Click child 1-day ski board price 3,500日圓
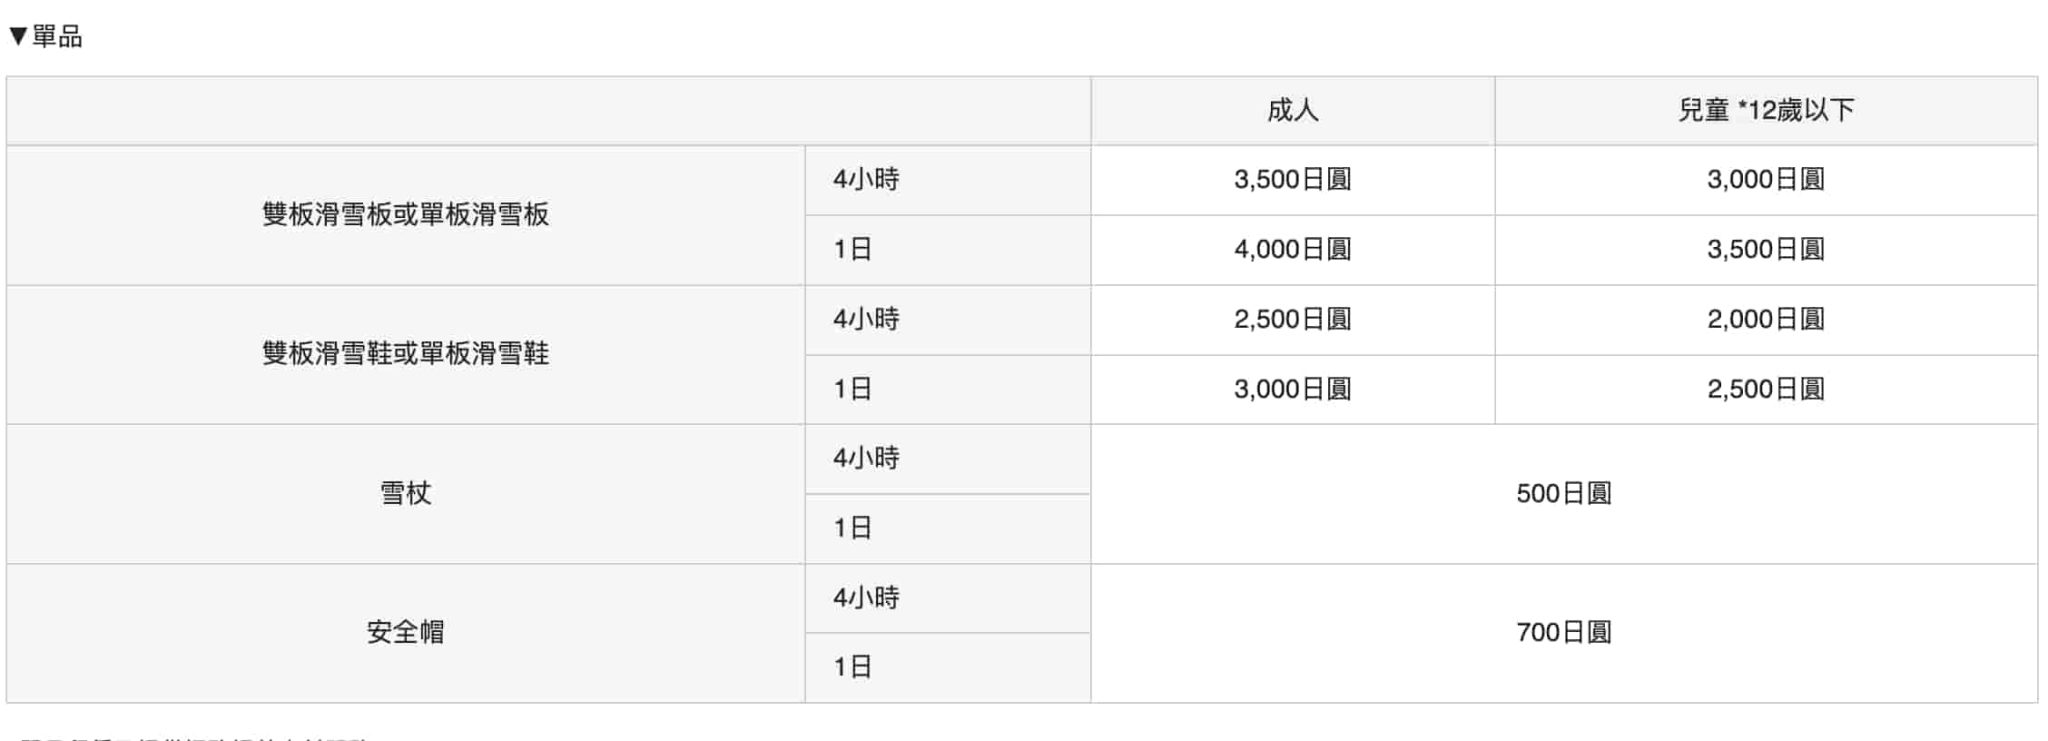This screenshot has width=2048, height=741. [1765, 250]
